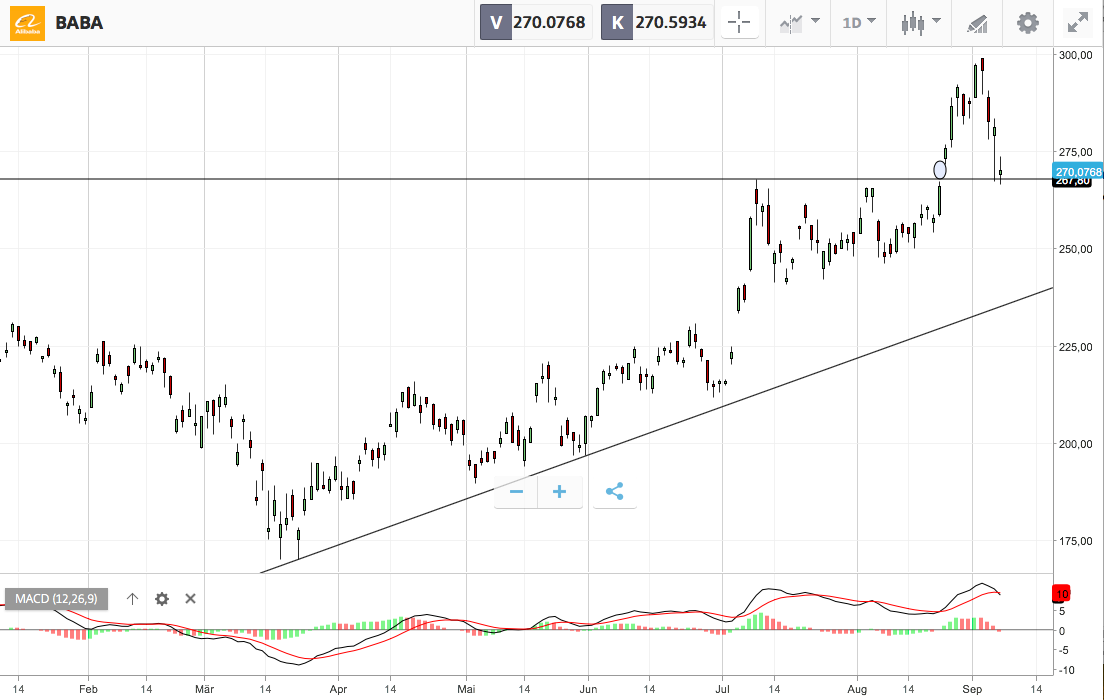Click the K buy price 270.5934
1104x700 pixels.
point(657,23)
